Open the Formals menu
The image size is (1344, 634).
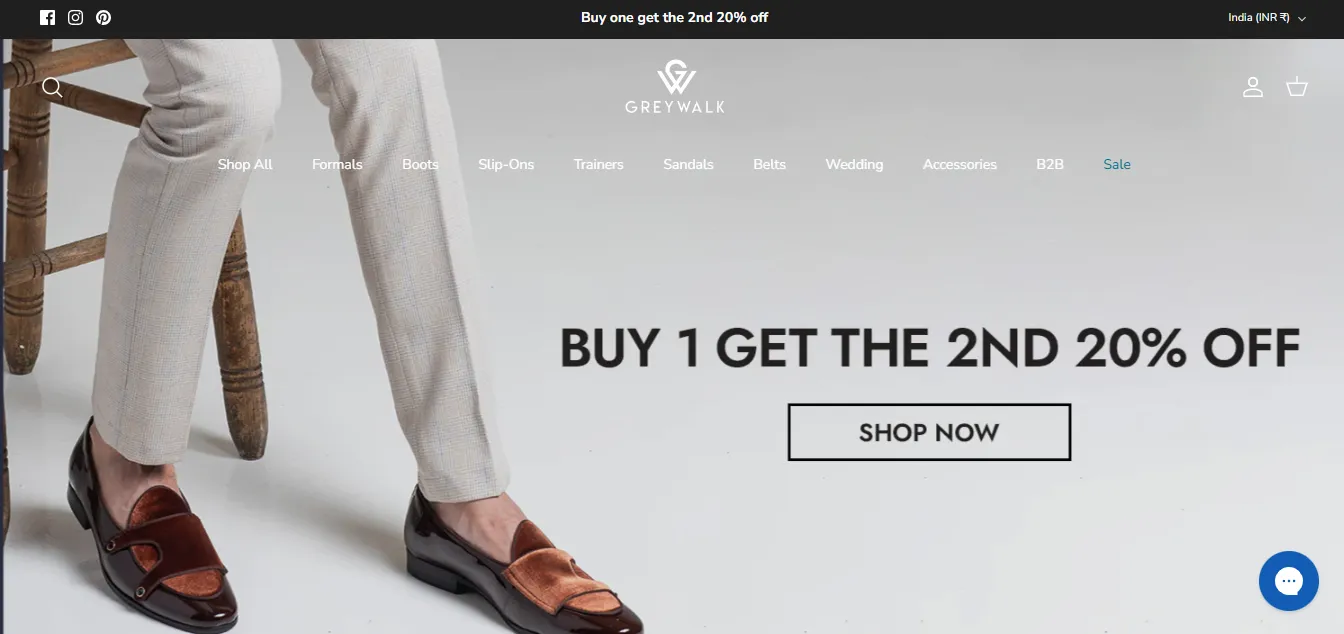[337, 164]
